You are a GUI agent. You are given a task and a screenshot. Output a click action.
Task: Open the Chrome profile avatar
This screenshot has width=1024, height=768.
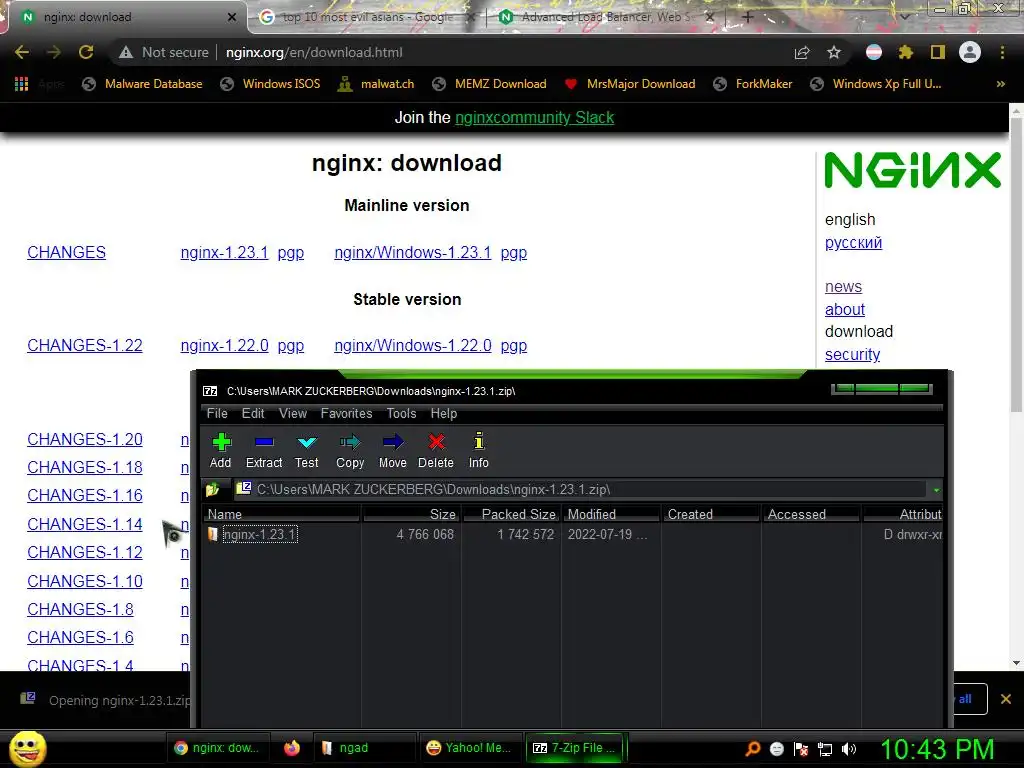[970, 52]
